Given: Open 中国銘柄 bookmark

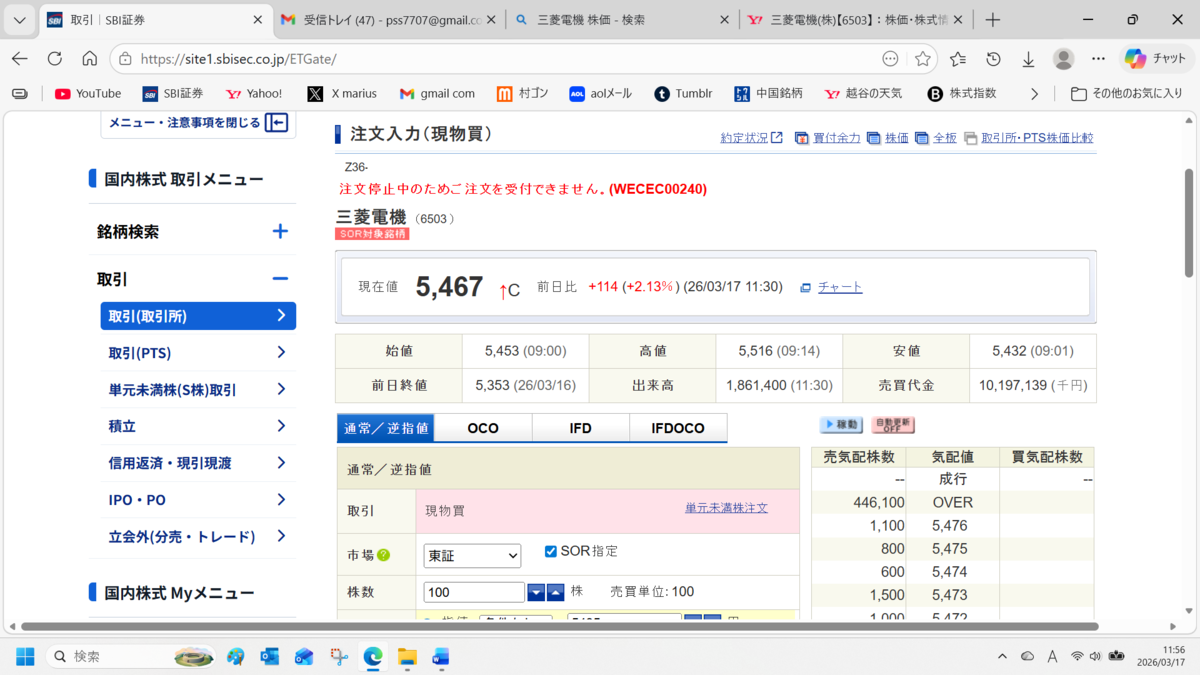Looking at the screenshot, I should click(x=768, y=93).
